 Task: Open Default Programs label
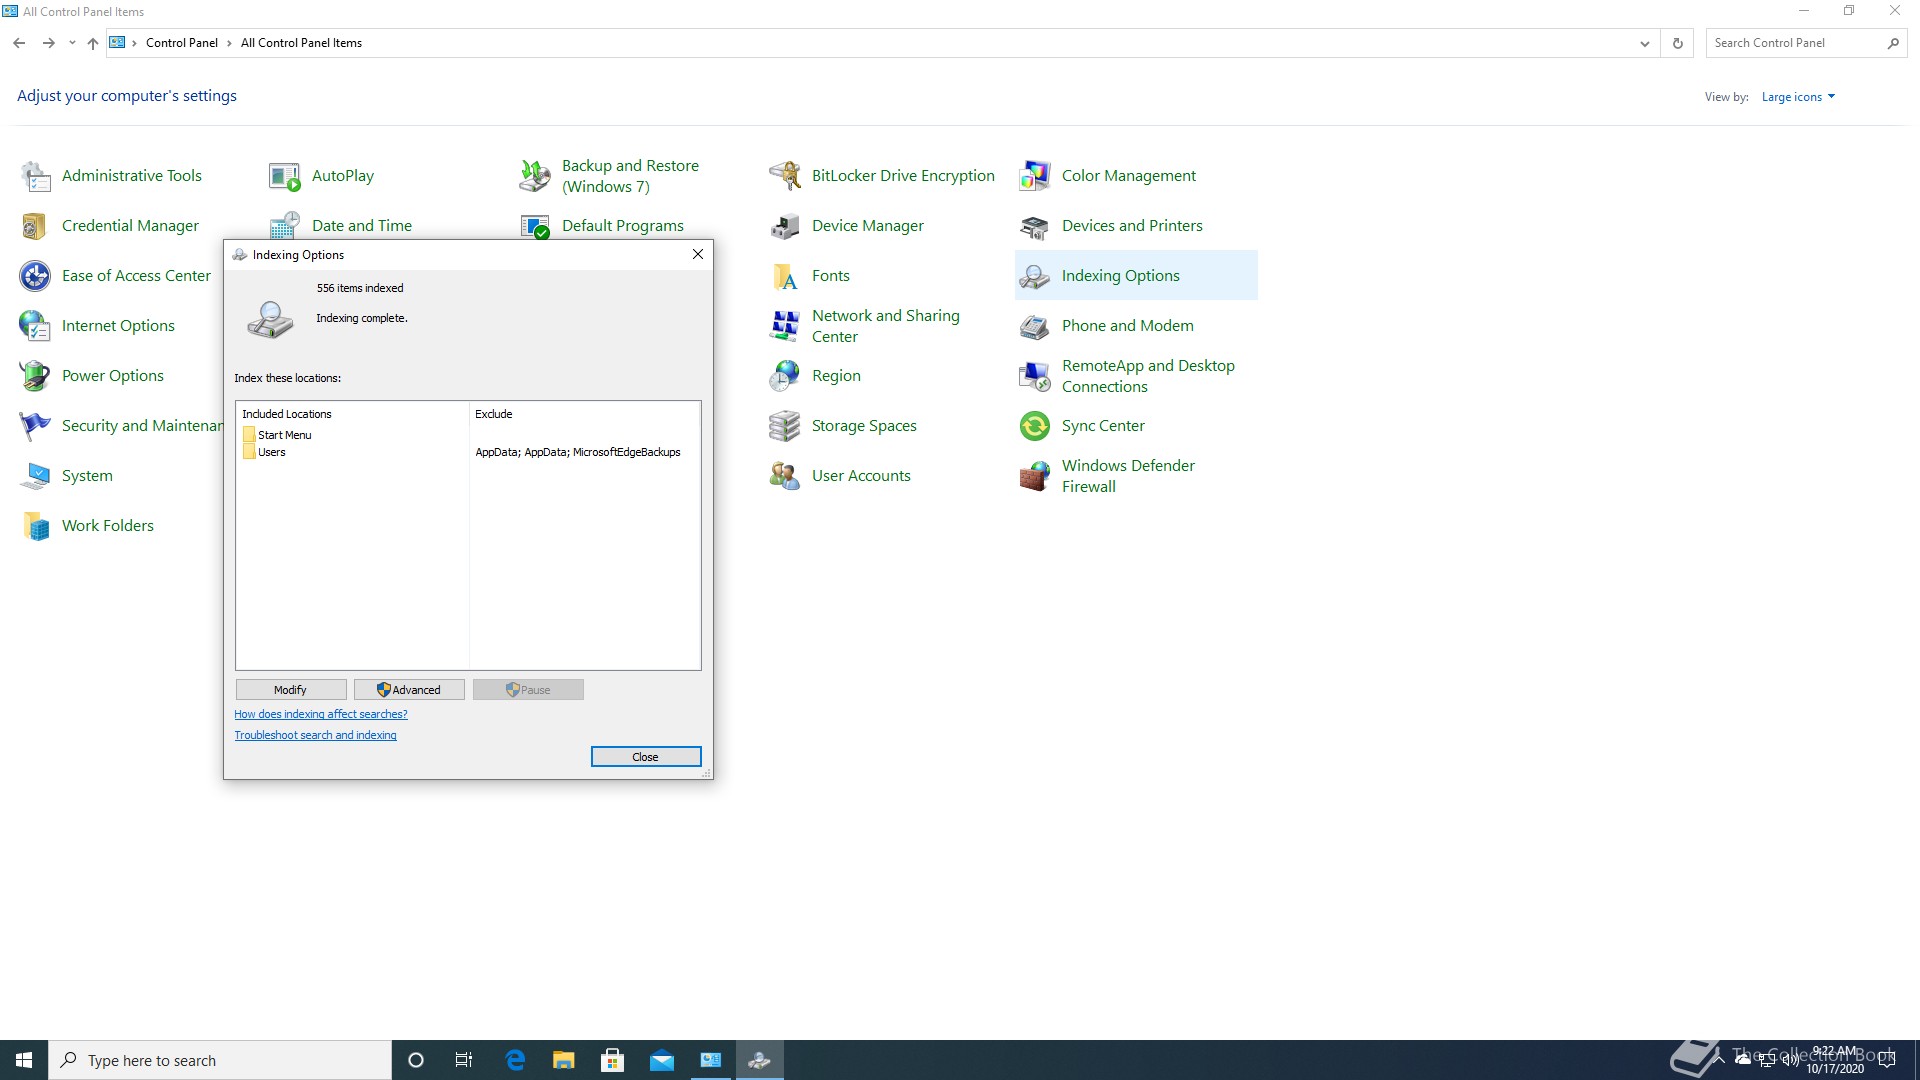pos(623,226)
